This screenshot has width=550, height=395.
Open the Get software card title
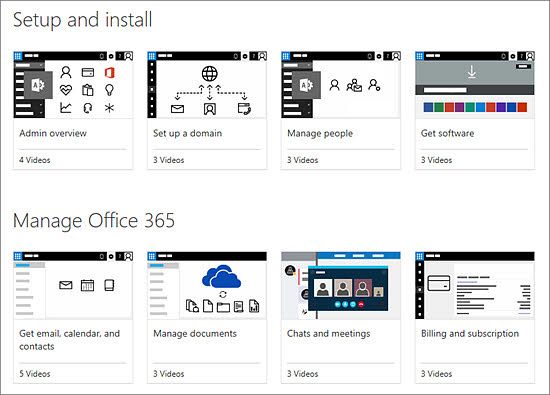447,133
